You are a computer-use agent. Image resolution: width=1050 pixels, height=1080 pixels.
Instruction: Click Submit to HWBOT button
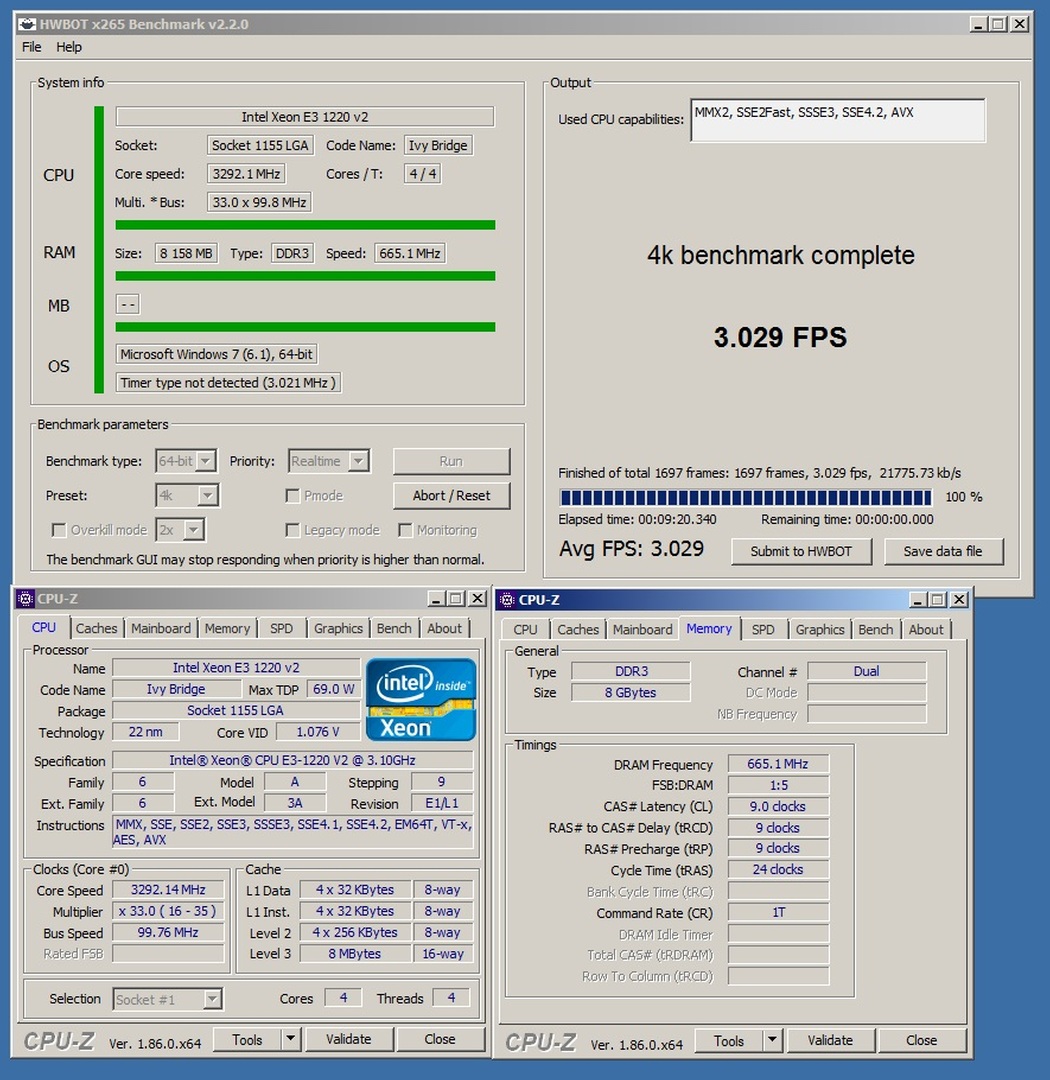pos(801,552)
